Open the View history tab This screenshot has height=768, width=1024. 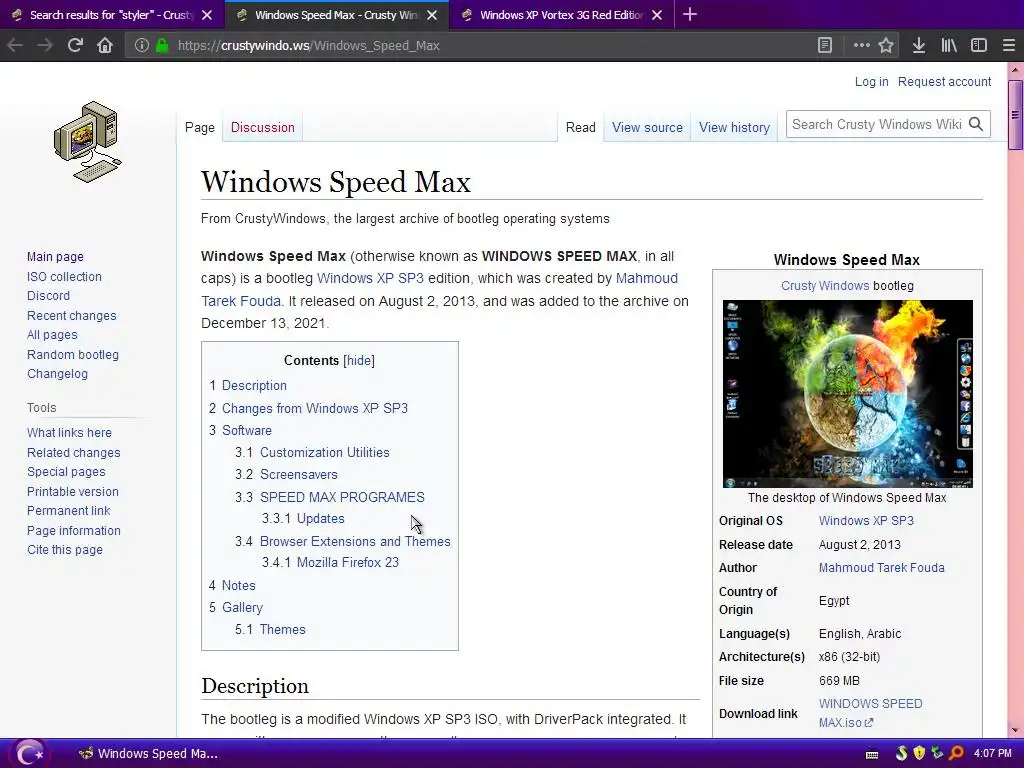tap(734, 127)
